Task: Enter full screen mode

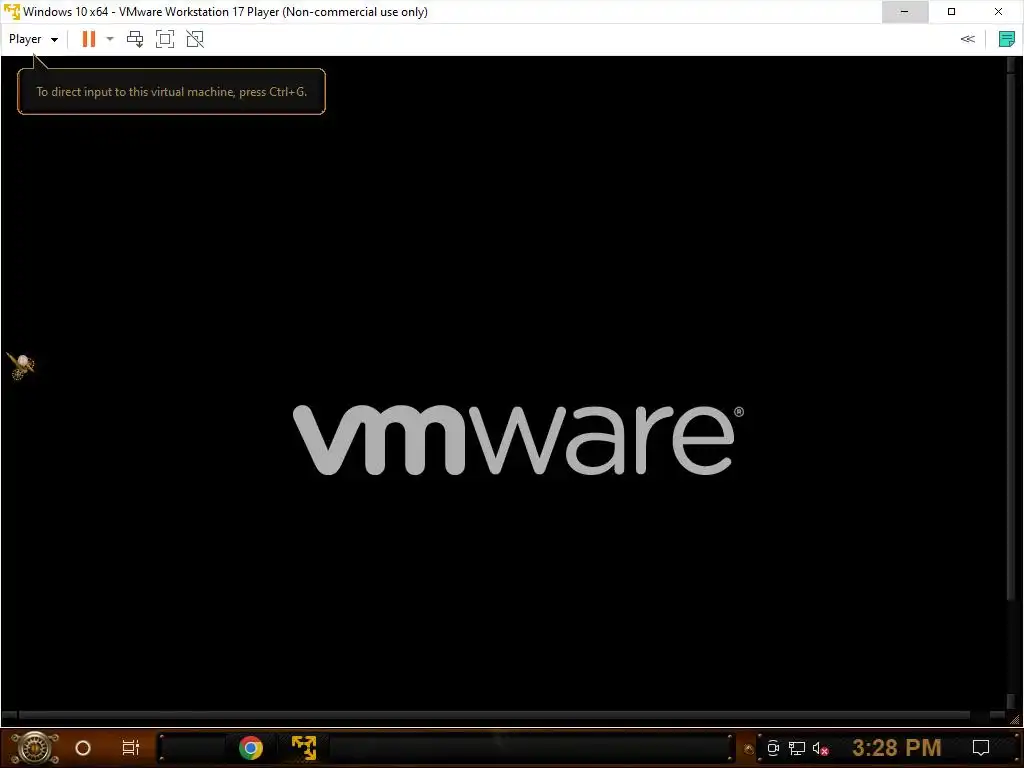Action: click(x=165, y=39)
